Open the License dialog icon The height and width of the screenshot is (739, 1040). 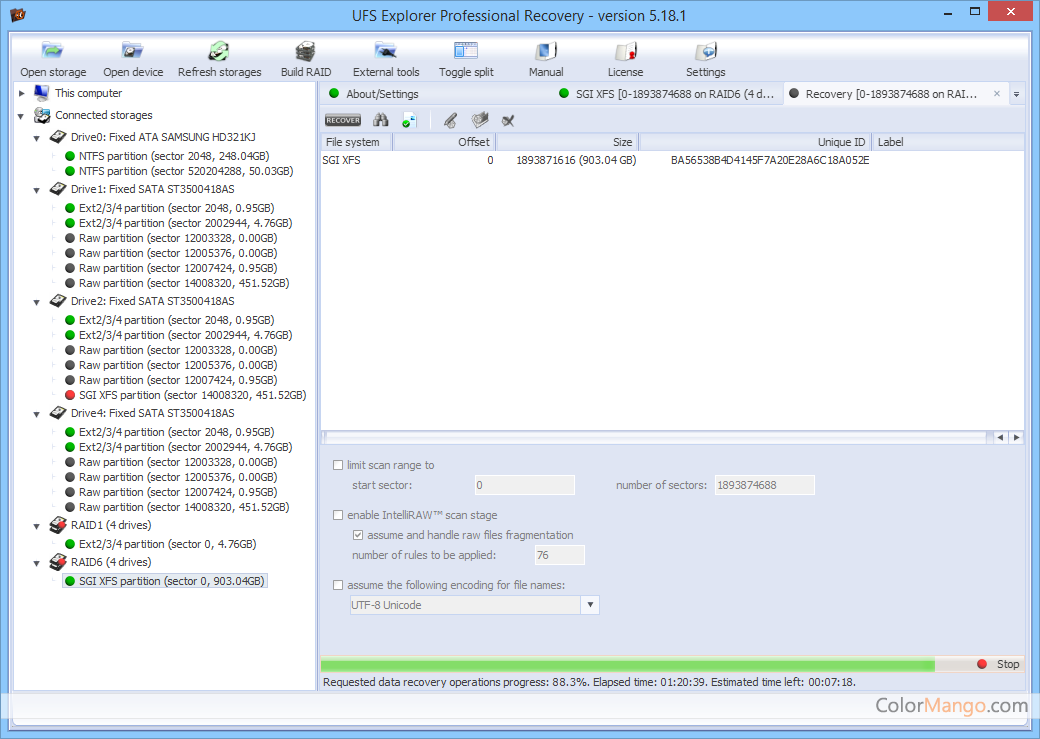pos(625,51)
